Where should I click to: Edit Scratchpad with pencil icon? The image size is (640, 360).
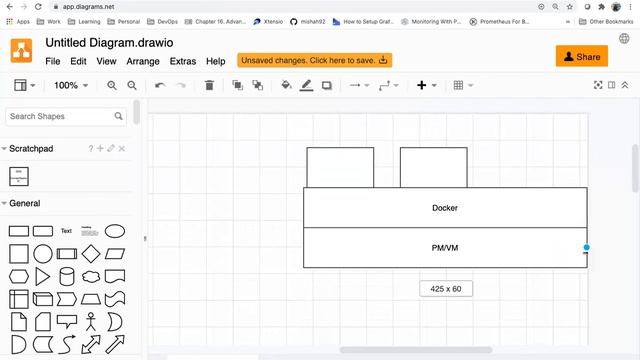(x=111, y=149)
